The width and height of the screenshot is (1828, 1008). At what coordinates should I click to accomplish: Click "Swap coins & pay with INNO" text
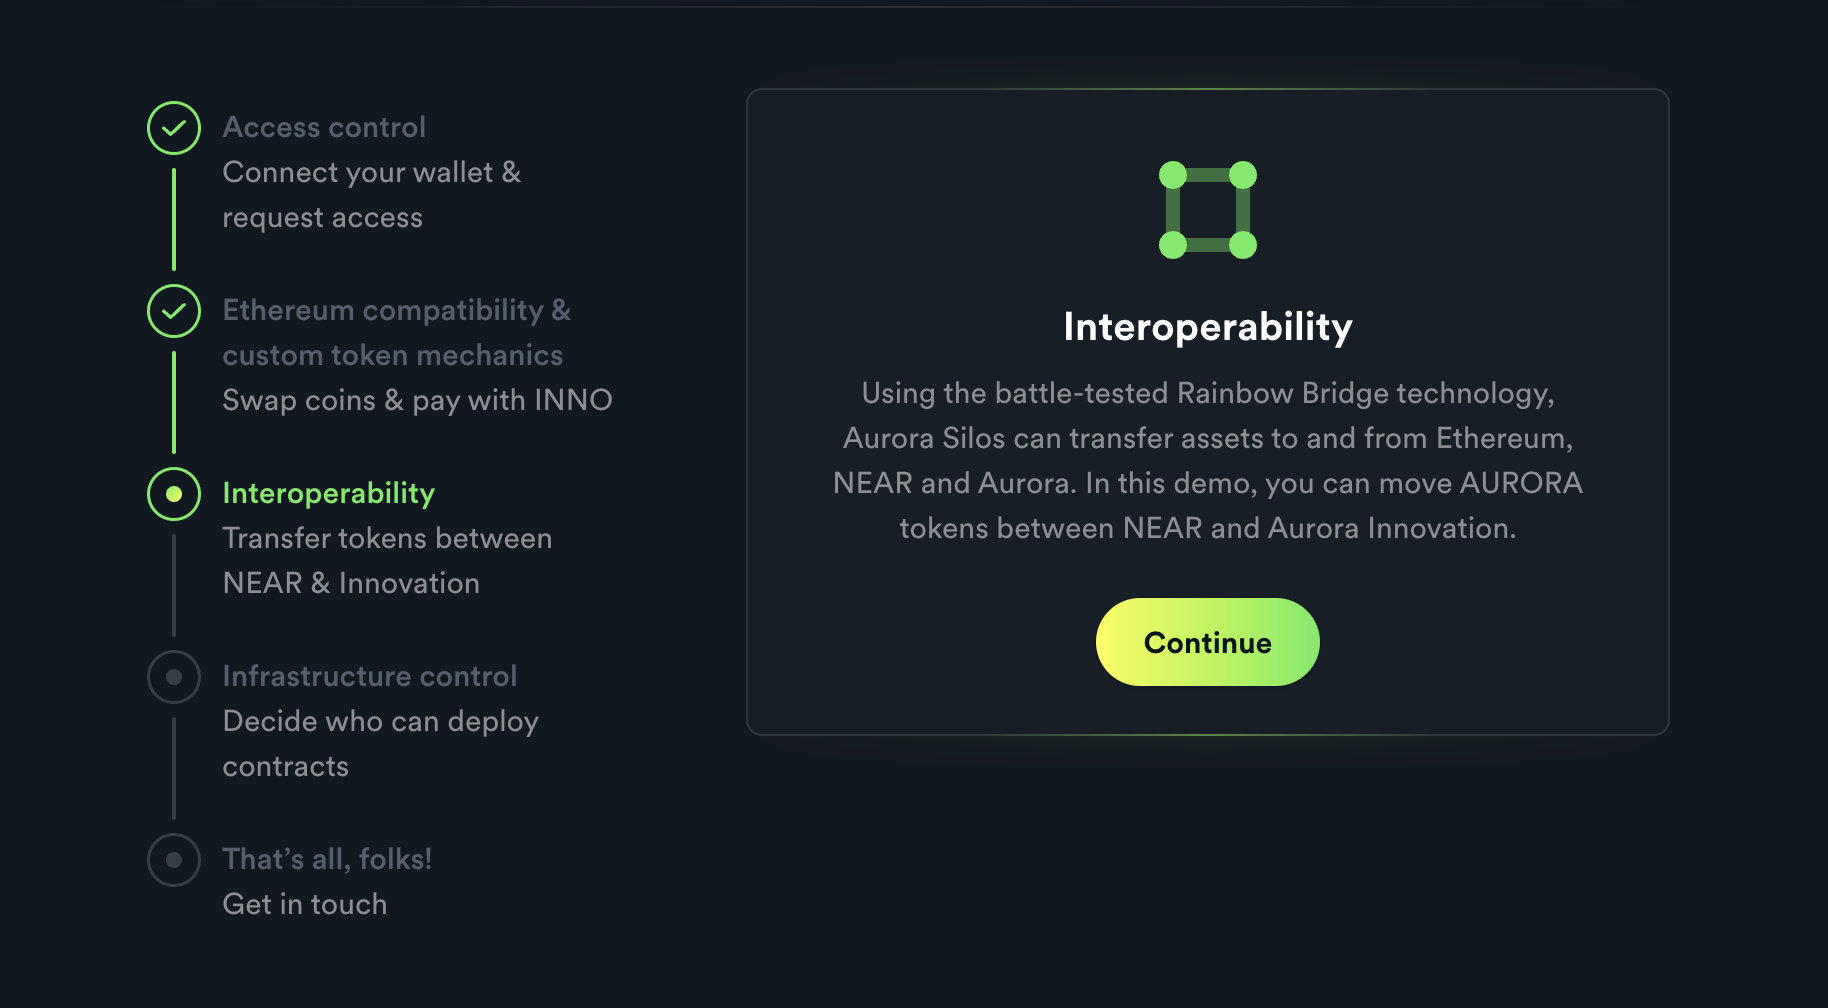417,400
